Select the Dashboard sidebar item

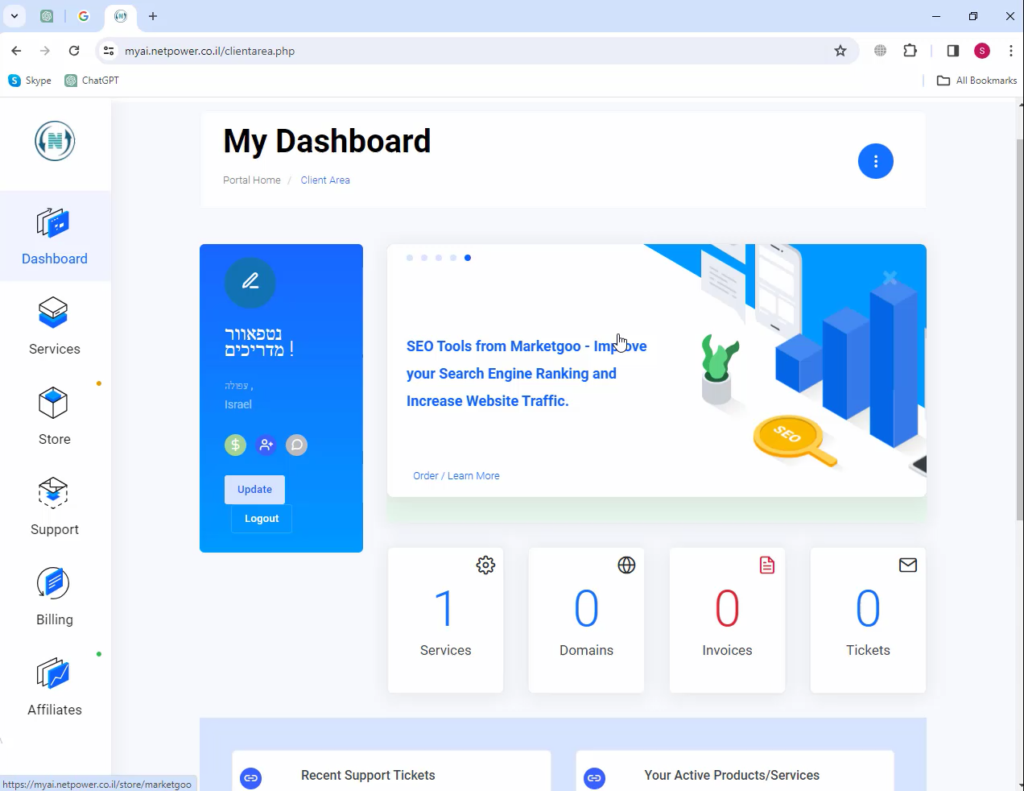pos(55,236)
